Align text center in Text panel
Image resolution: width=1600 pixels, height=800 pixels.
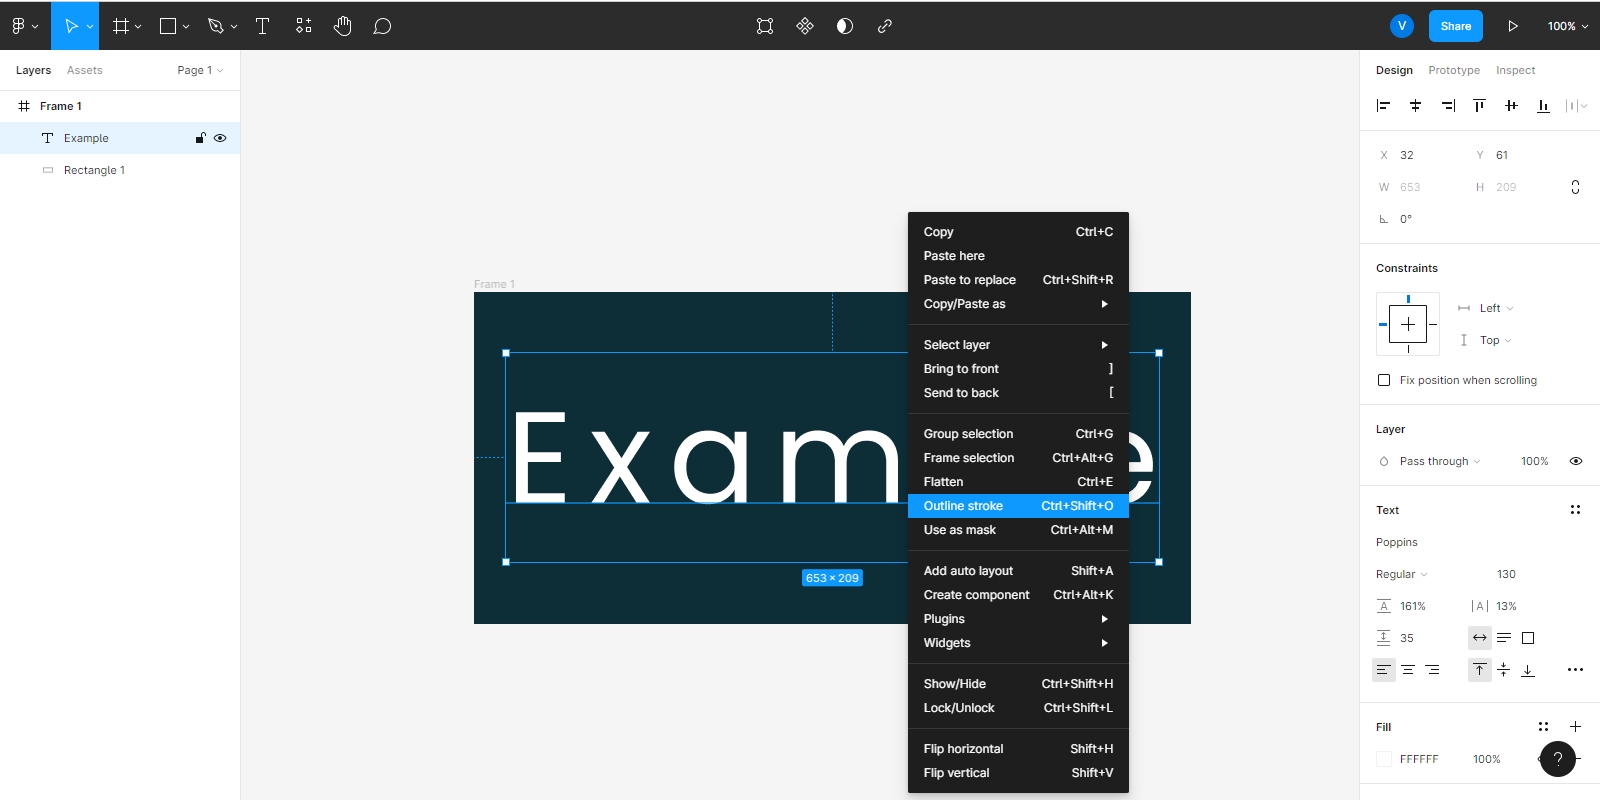[1408, 670]
